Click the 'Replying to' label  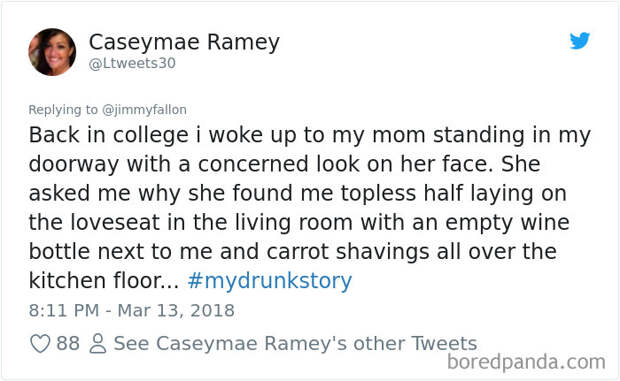tap(63, 110)
